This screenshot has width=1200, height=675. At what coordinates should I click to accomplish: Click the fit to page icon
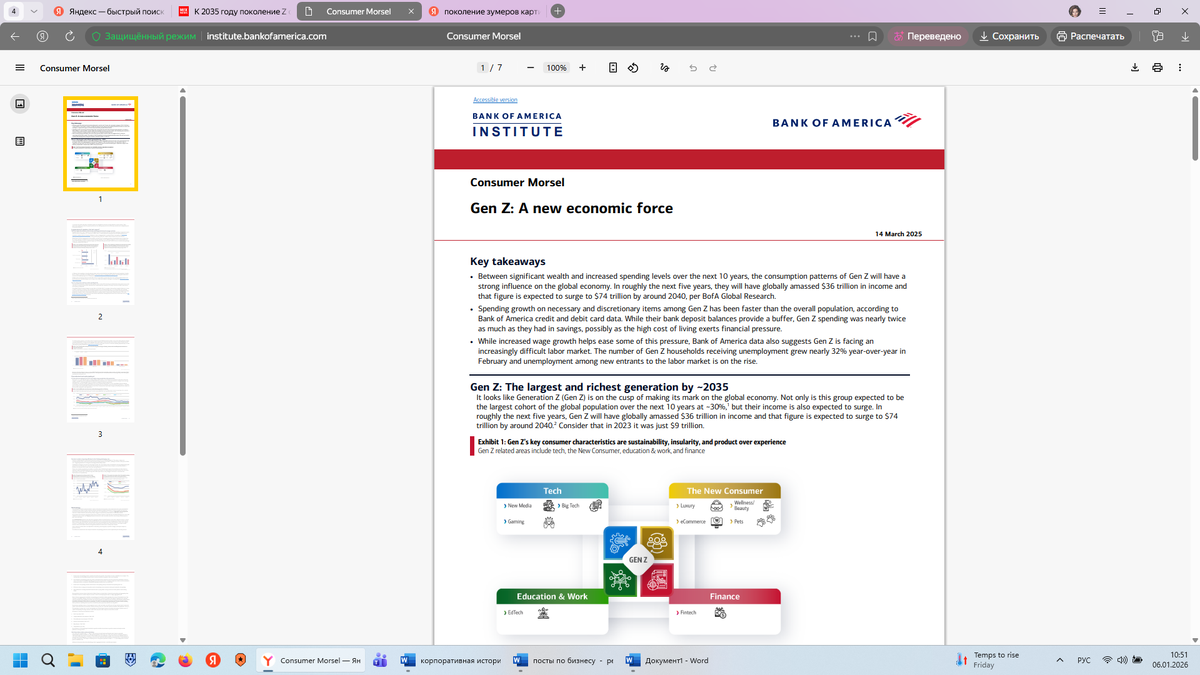point(613,68)
